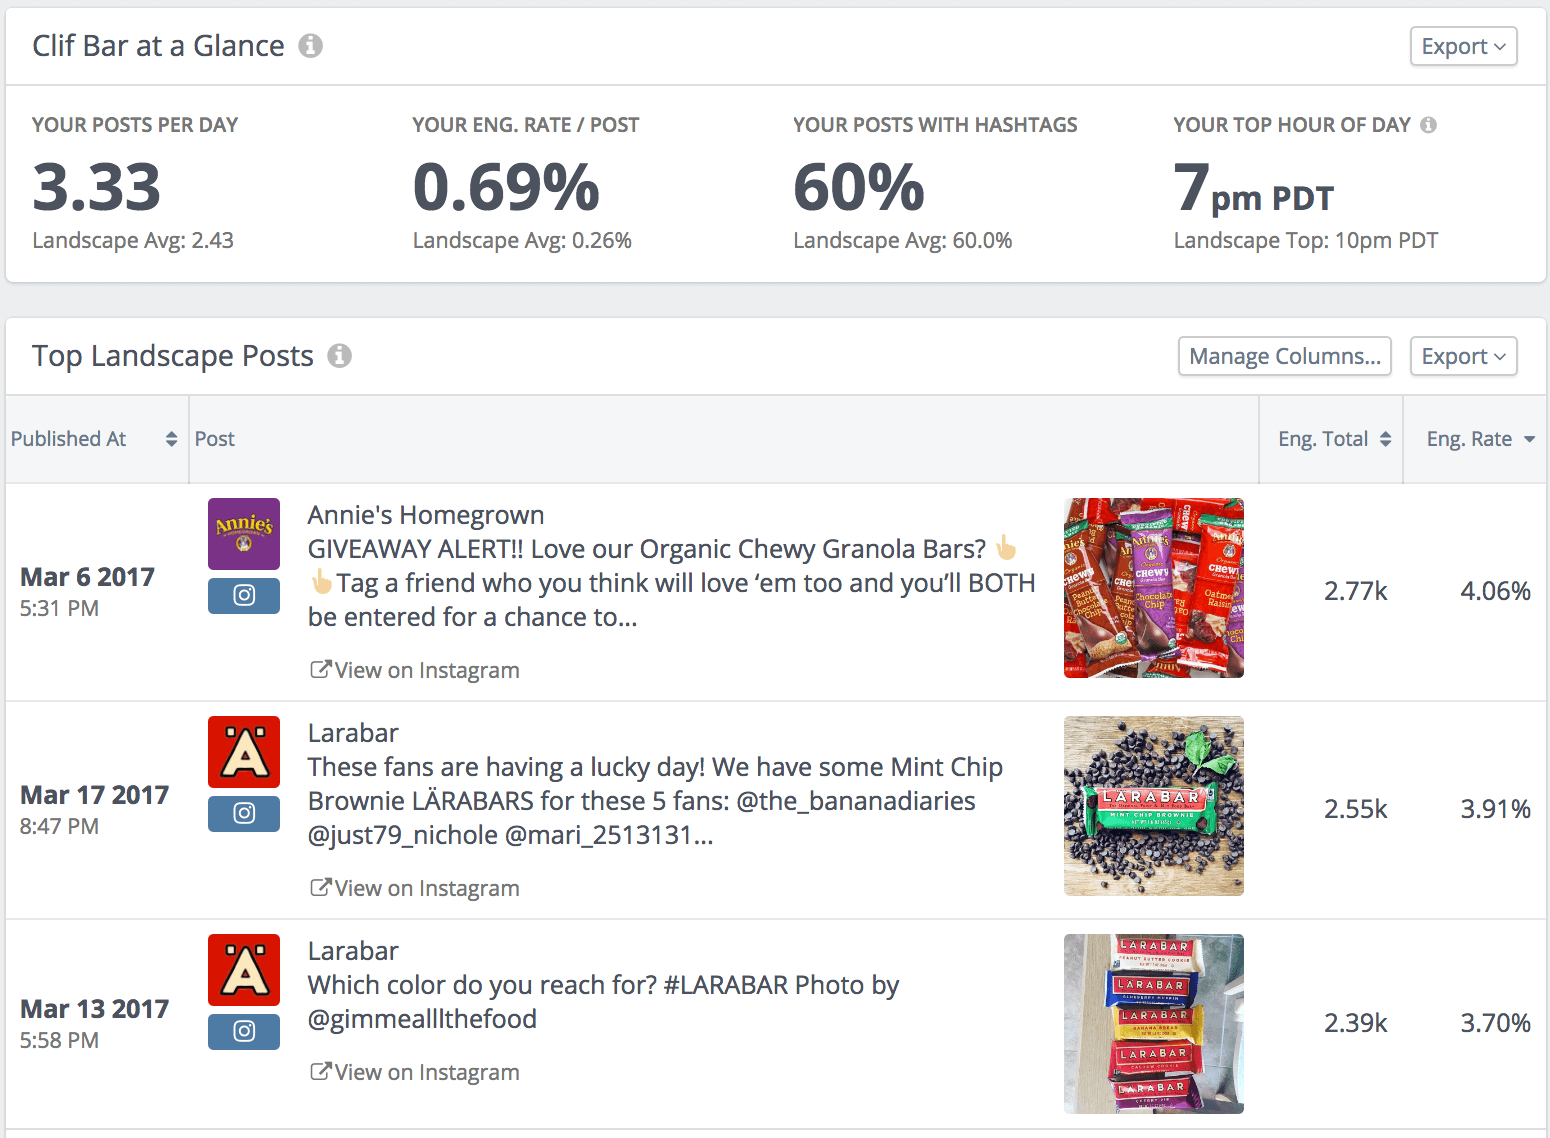The width and height of the screenshot is (1550, 1138).
Task: Click 0.69% engagement rate value
Action: [x=506, y=187]
